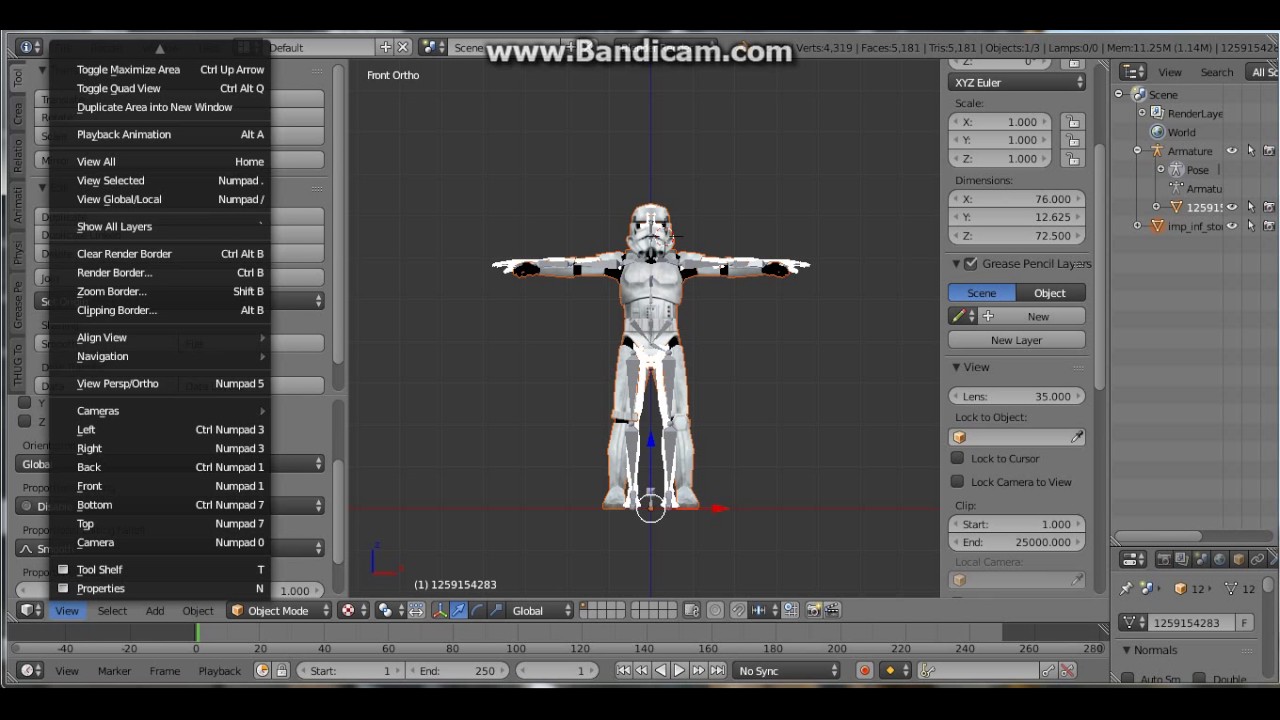Viewport: 1280px width, 720px height.
Task: Expand the Pose tree node
Action: (1161, 170)
